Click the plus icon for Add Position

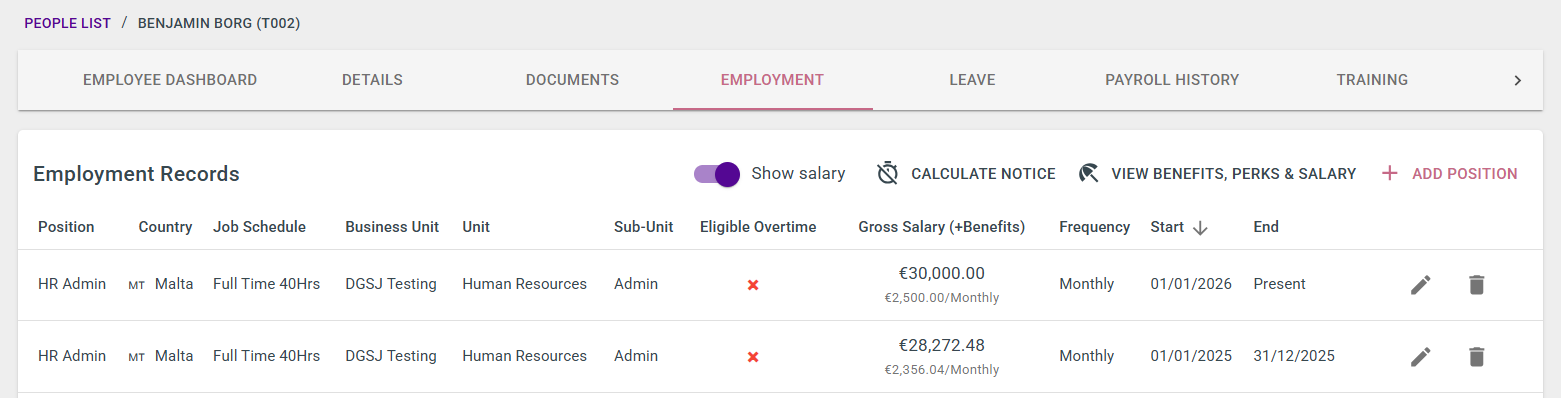click(x=1389, y=173)
